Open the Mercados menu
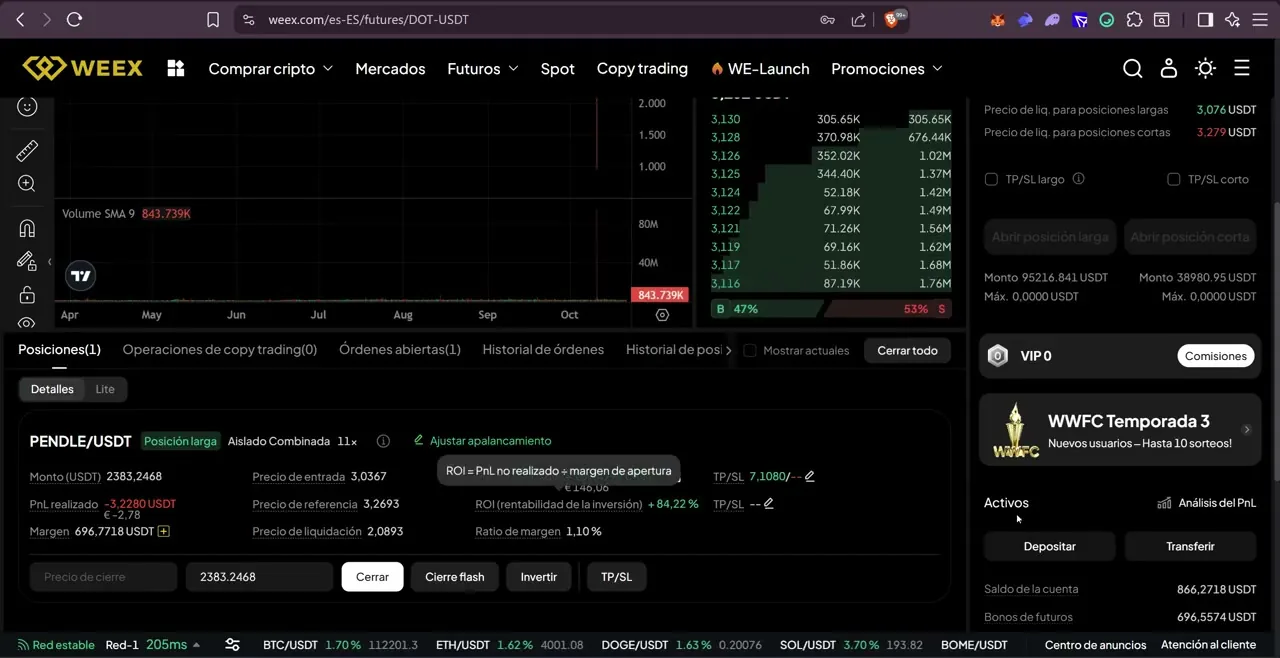Screen dimensions: 1280x658 [x=390, y=68]
